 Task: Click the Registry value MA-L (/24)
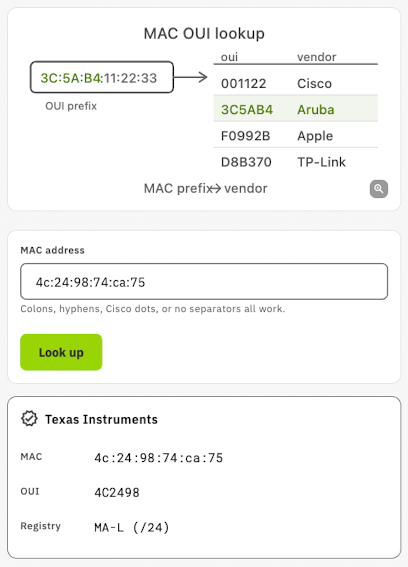132,527
